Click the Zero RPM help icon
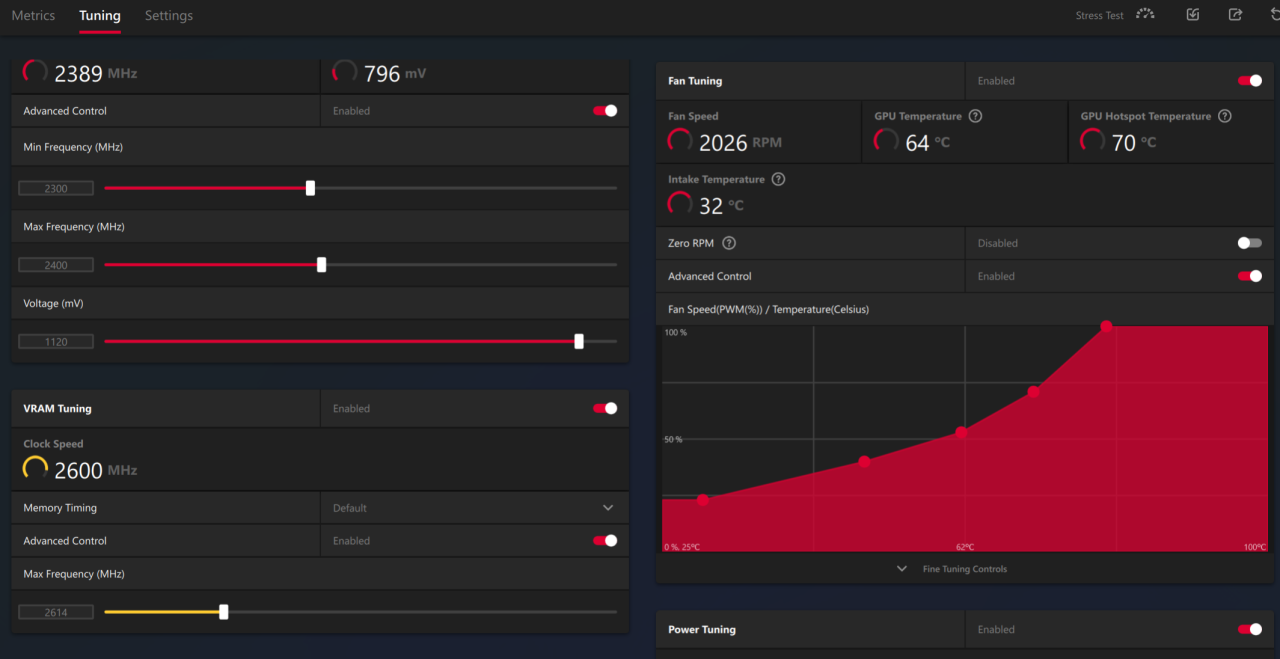The height and width of the screenshot is (659, 1280). click(x=729, y=243)
